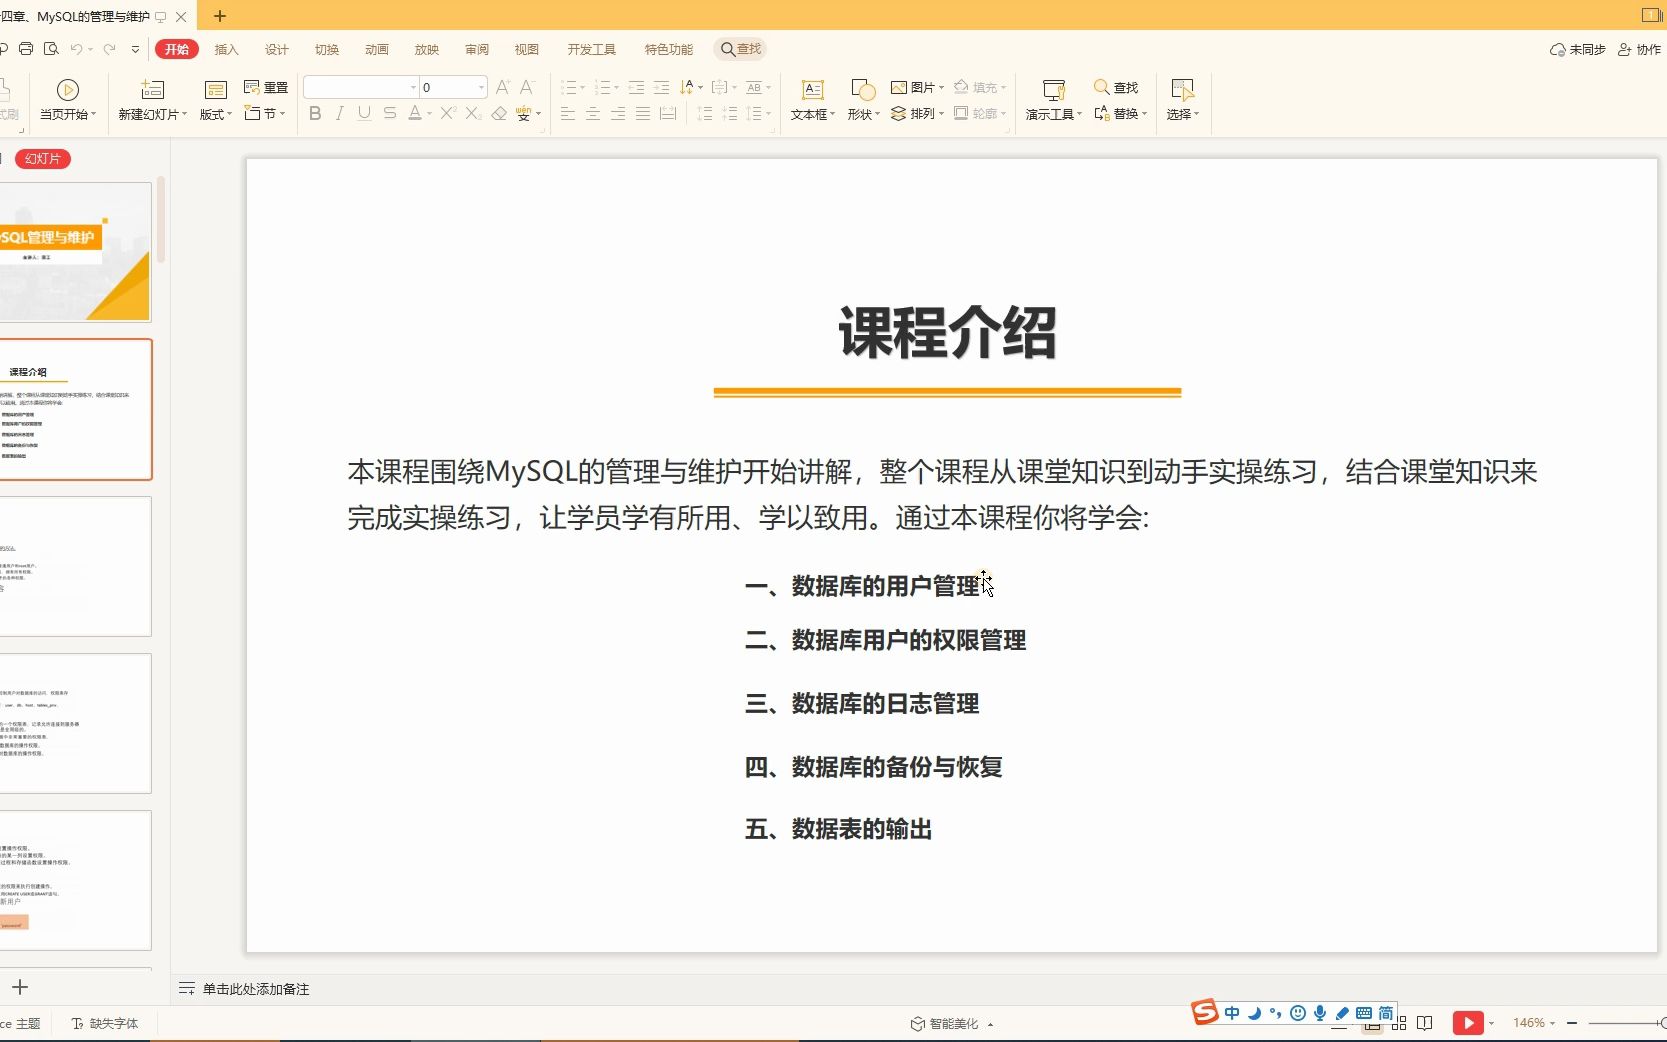
Task: Expand the 选择 select dropdown arrow
Action: (1197, 113)
